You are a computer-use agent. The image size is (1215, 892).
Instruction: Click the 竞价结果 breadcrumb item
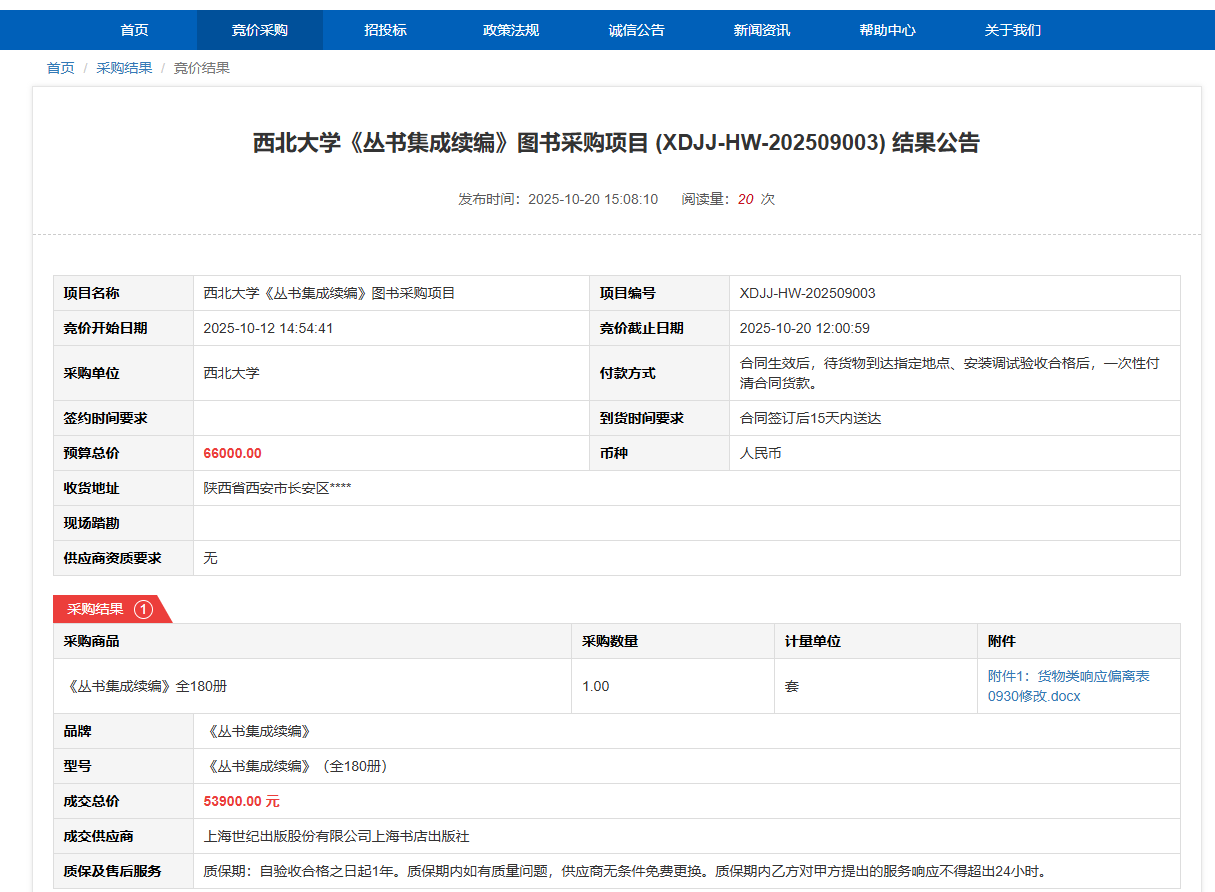[x=202, y=68]
